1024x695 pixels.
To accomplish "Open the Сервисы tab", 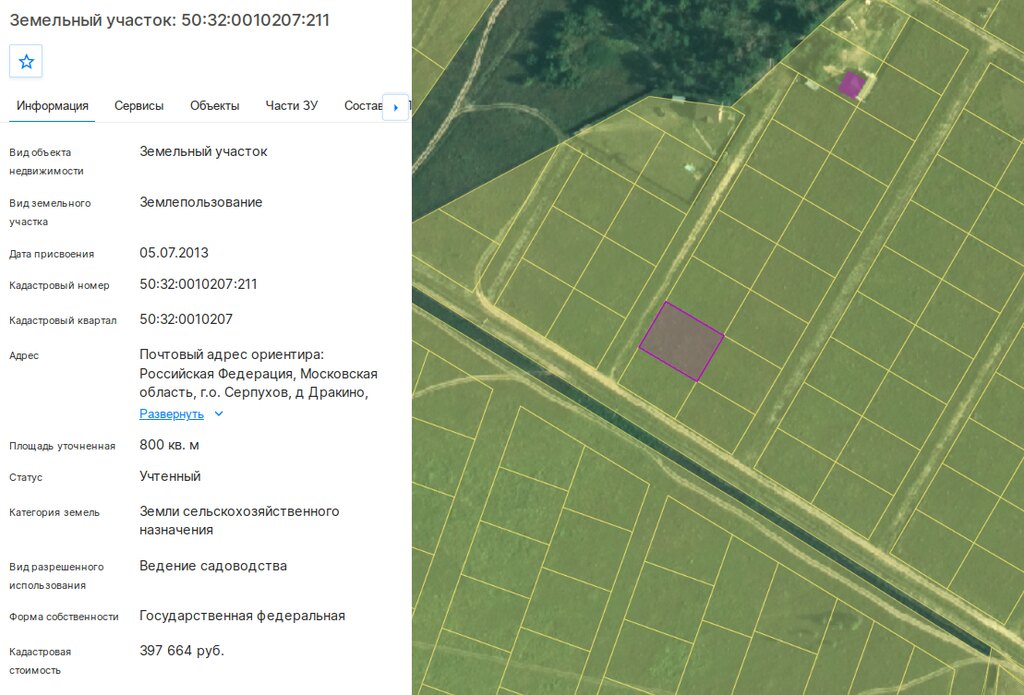I will [x=138, y=106].
